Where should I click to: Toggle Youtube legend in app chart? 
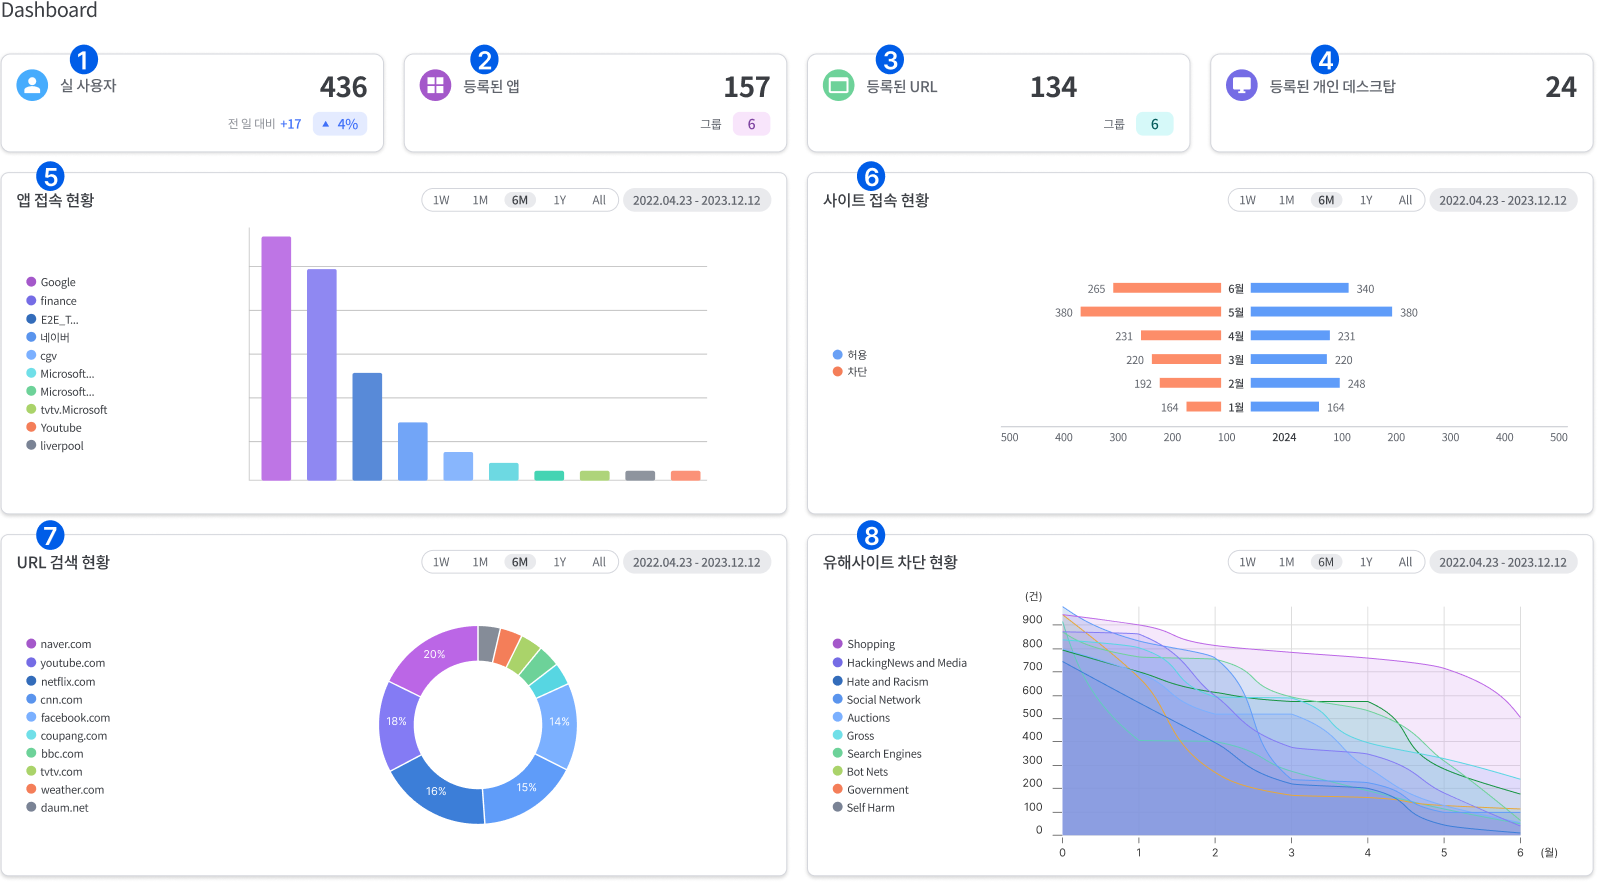pyautogui.click(x=54, y=428)
